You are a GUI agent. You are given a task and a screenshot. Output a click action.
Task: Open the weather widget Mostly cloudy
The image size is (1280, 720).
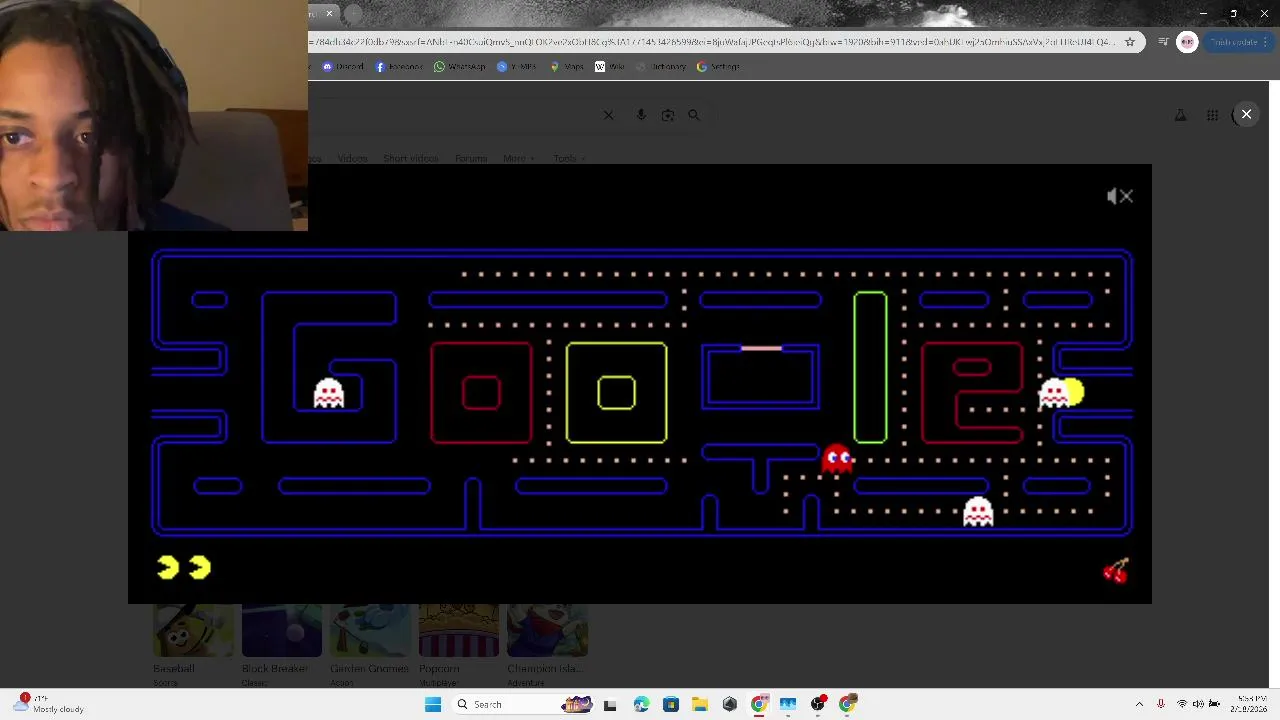[x=48, y=704]
